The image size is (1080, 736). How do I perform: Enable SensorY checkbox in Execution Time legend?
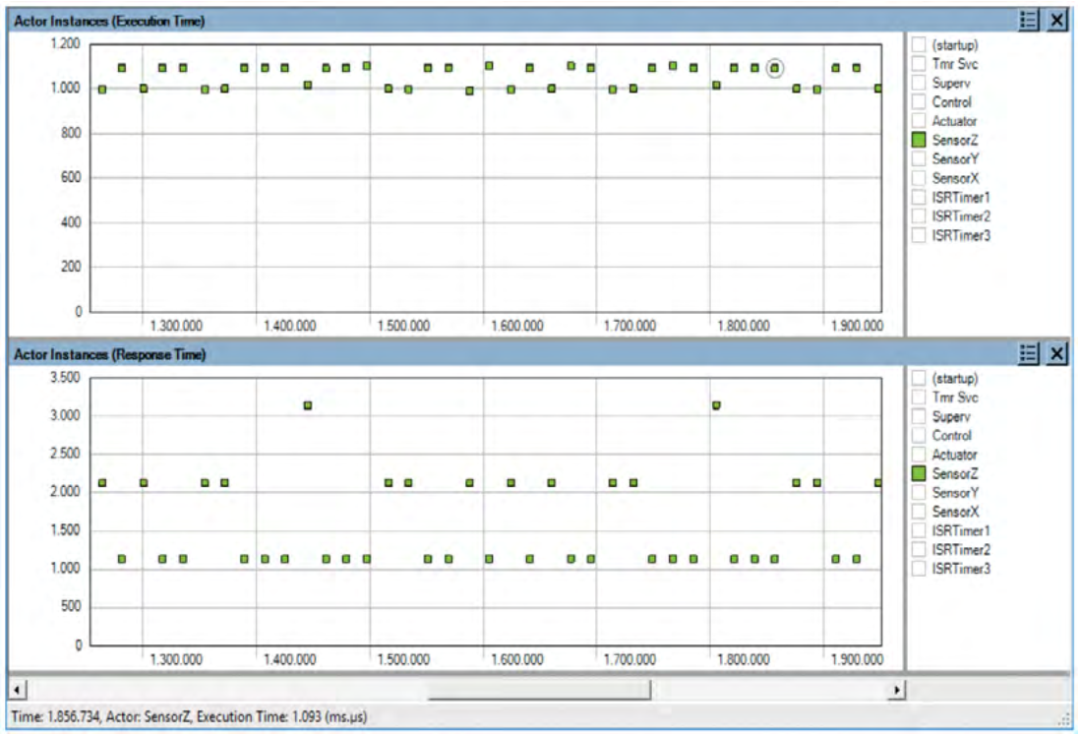pyautogui.click(x=919, y=159)
